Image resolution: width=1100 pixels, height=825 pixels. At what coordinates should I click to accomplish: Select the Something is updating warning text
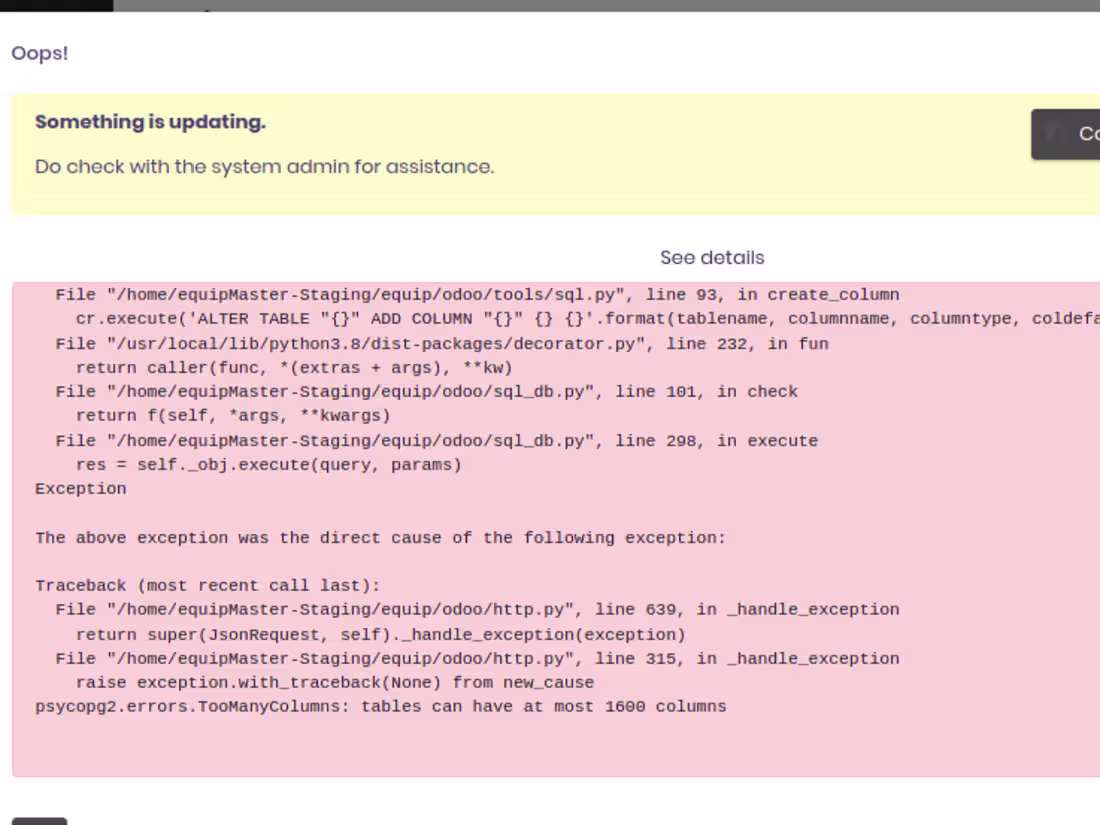(149, 121)
